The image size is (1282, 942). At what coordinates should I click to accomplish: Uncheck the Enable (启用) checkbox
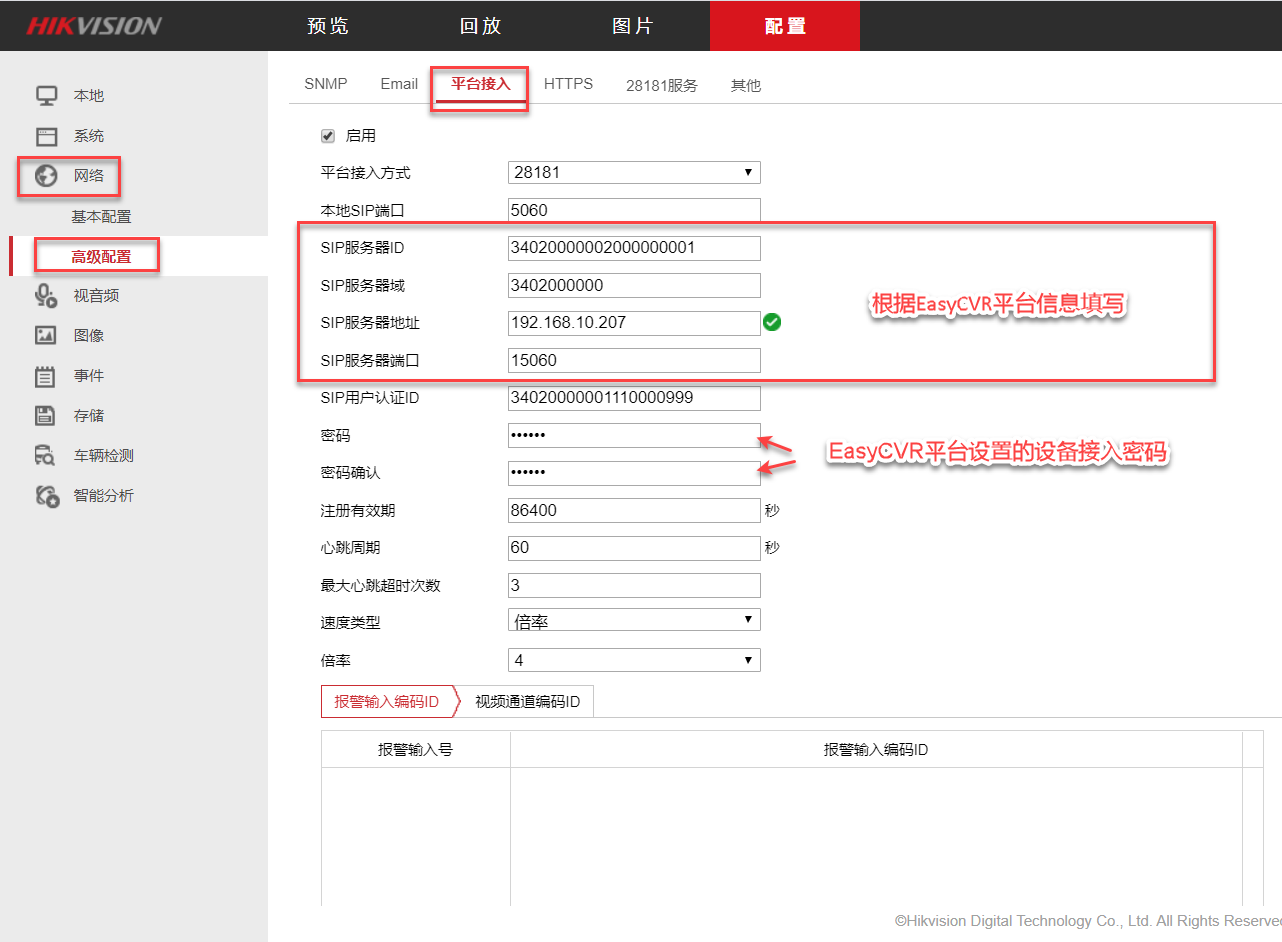[328, 136]
